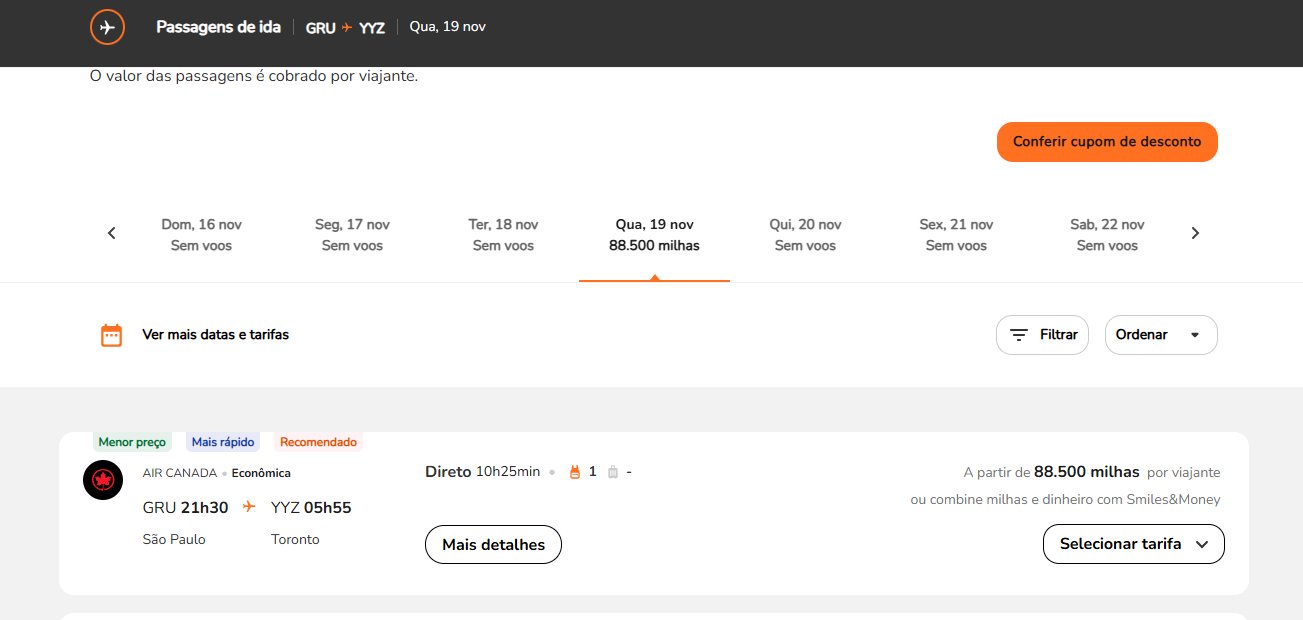The height and width of the screenshot is (620, 1303).
Task: Expand the Selecionar tarifa dropdown
Action: [1133, 544]
